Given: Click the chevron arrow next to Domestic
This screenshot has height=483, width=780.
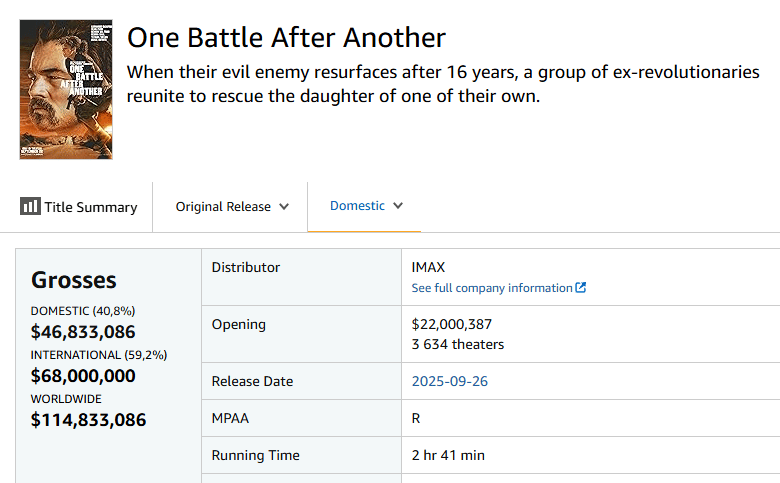Looking at the screenshot, I should 398,206.
